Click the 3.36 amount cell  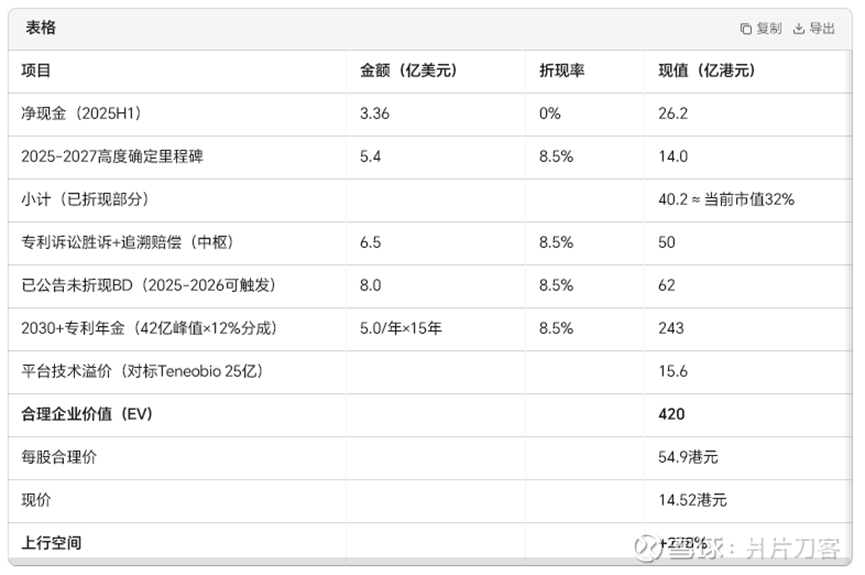coord(375,114)
